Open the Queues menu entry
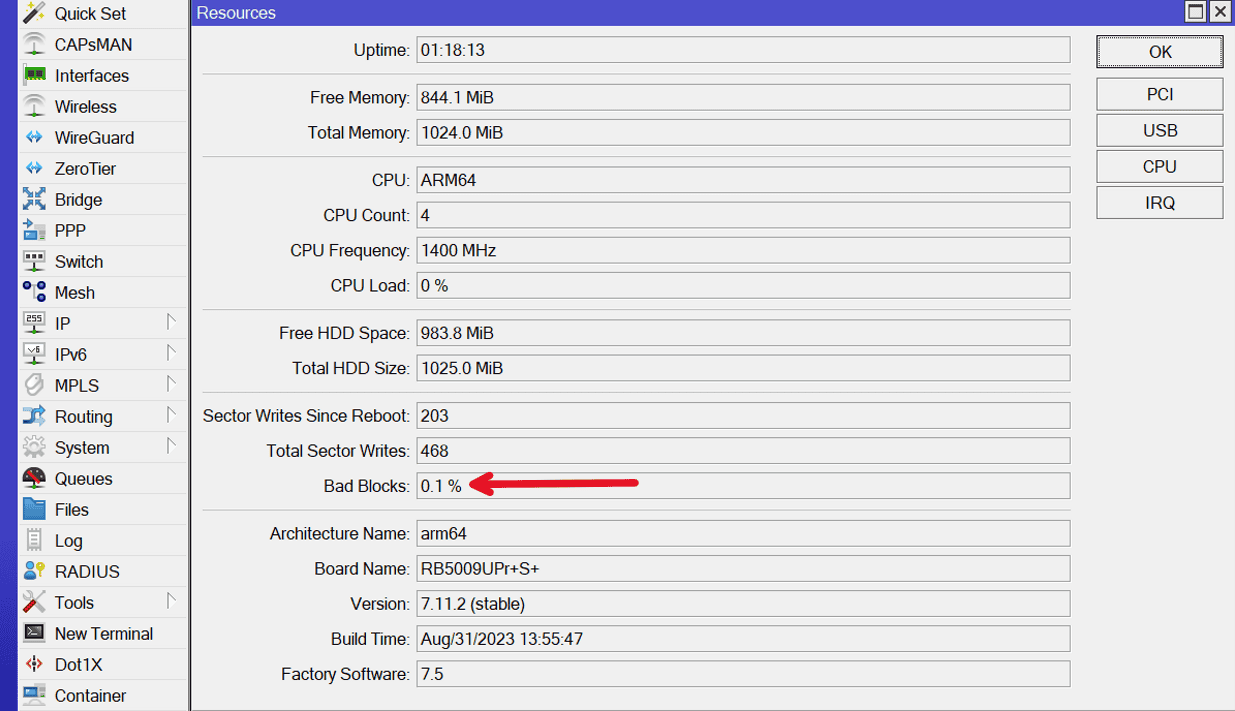This screenshot has width=1235, height=711. (102, 479)
